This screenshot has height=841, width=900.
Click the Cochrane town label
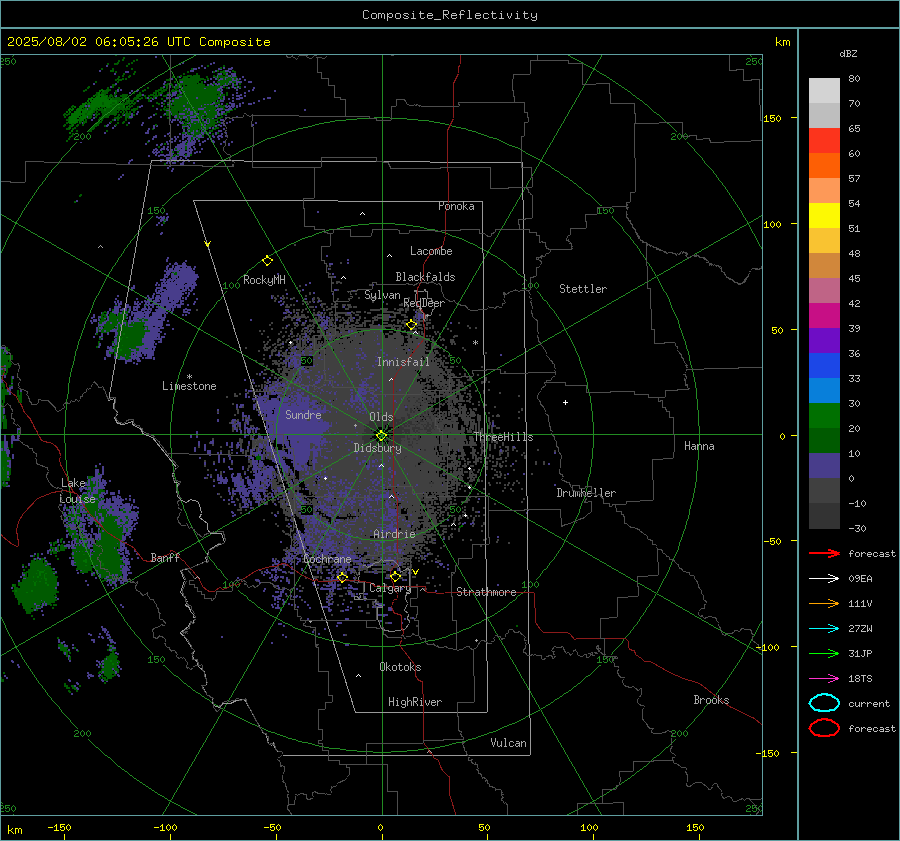(327, 559)
